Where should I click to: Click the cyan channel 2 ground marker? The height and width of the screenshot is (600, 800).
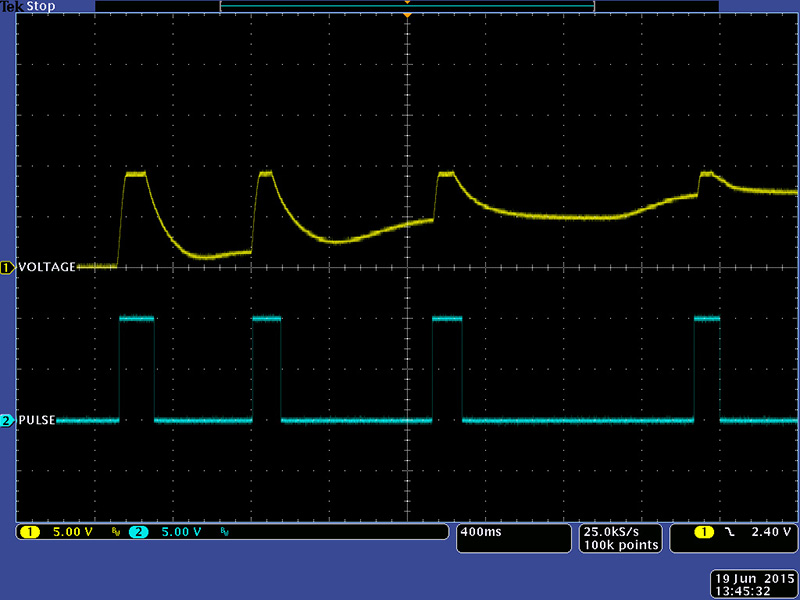click(7, 421)
